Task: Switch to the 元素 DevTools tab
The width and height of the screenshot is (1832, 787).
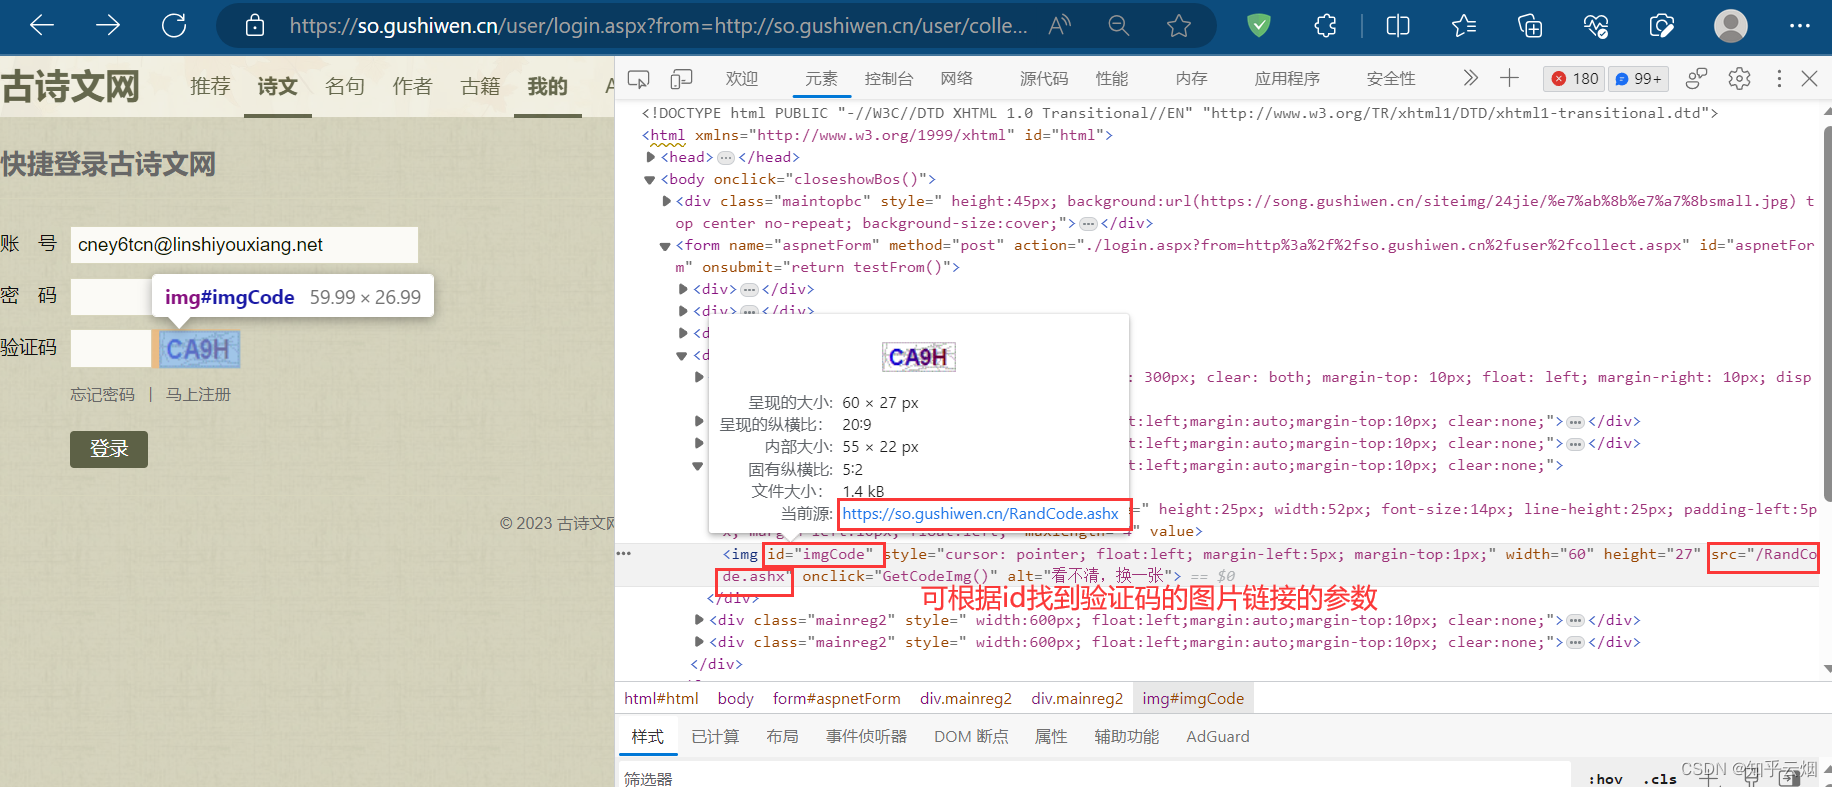Action: click(821, 79)
